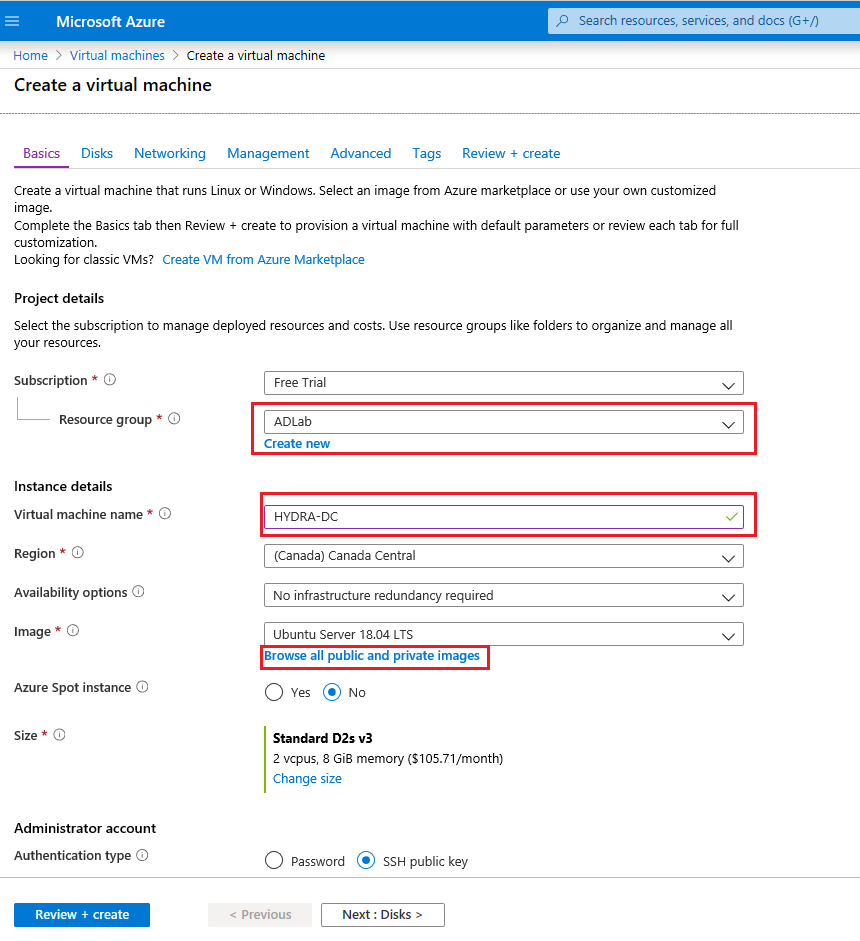Open the Availability options dropdown

pyautogui.click(x=503, y=595)
